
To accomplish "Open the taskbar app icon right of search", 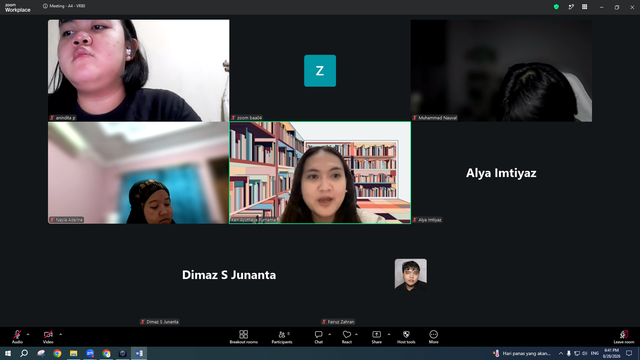I will tap(41, 353).
